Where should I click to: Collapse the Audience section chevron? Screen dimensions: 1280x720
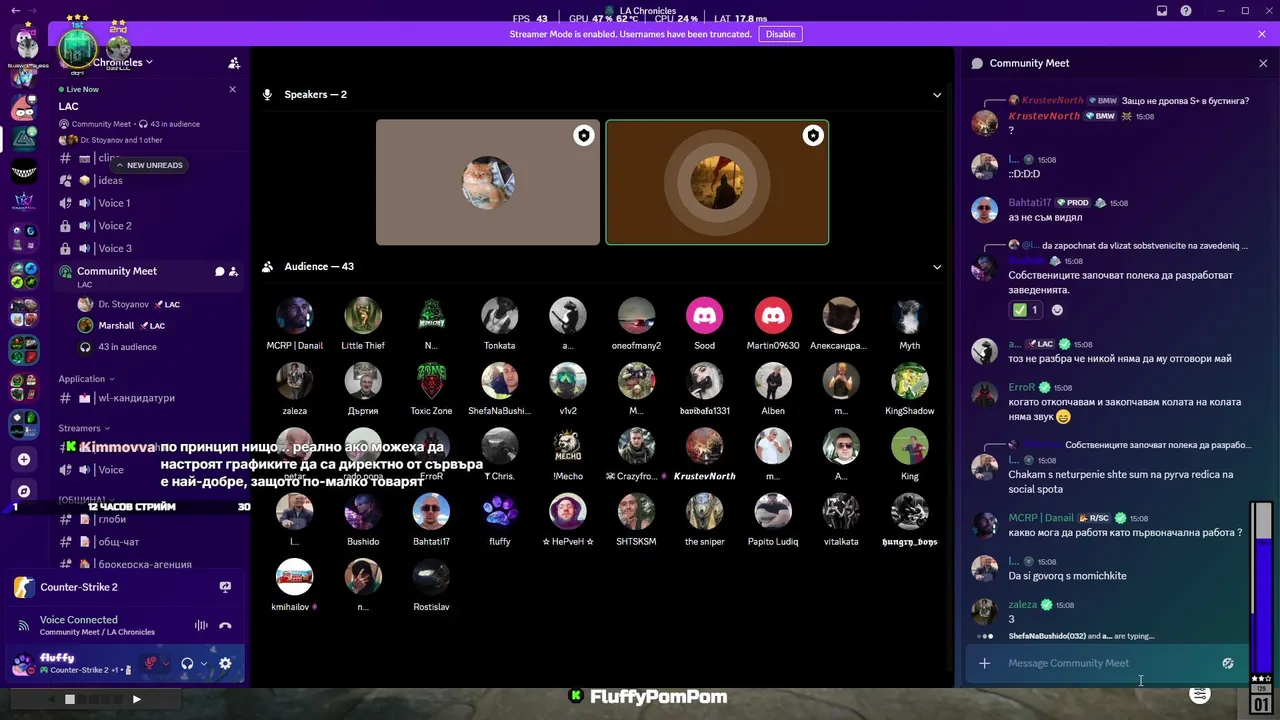click(937, 267)
